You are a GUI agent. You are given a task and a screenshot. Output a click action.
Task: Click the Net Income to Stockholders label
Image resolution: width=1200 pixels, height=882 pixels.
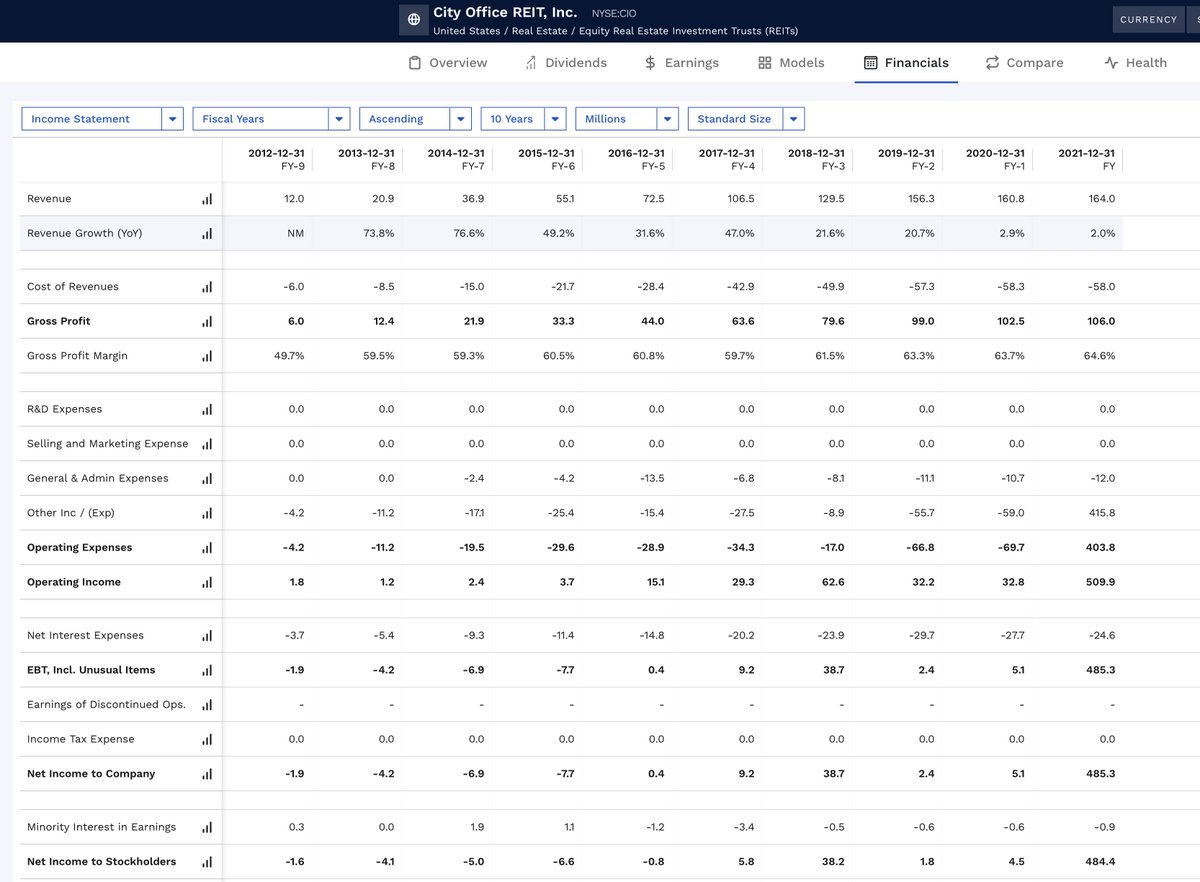(101, 862)
